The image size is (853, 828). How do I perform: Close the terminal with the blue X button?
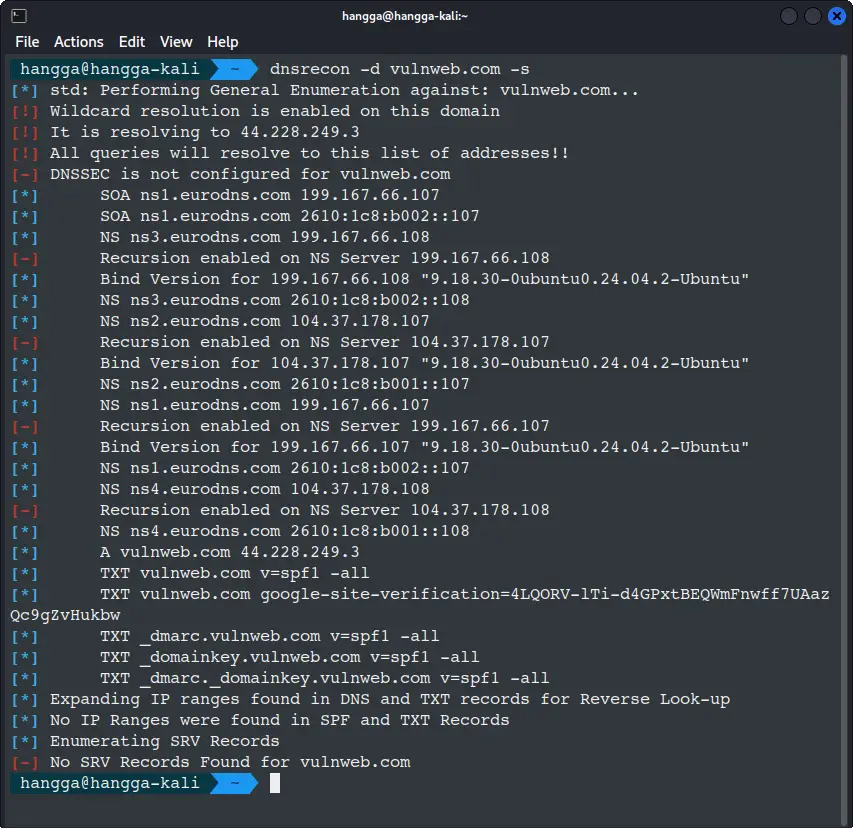[836, 16]
